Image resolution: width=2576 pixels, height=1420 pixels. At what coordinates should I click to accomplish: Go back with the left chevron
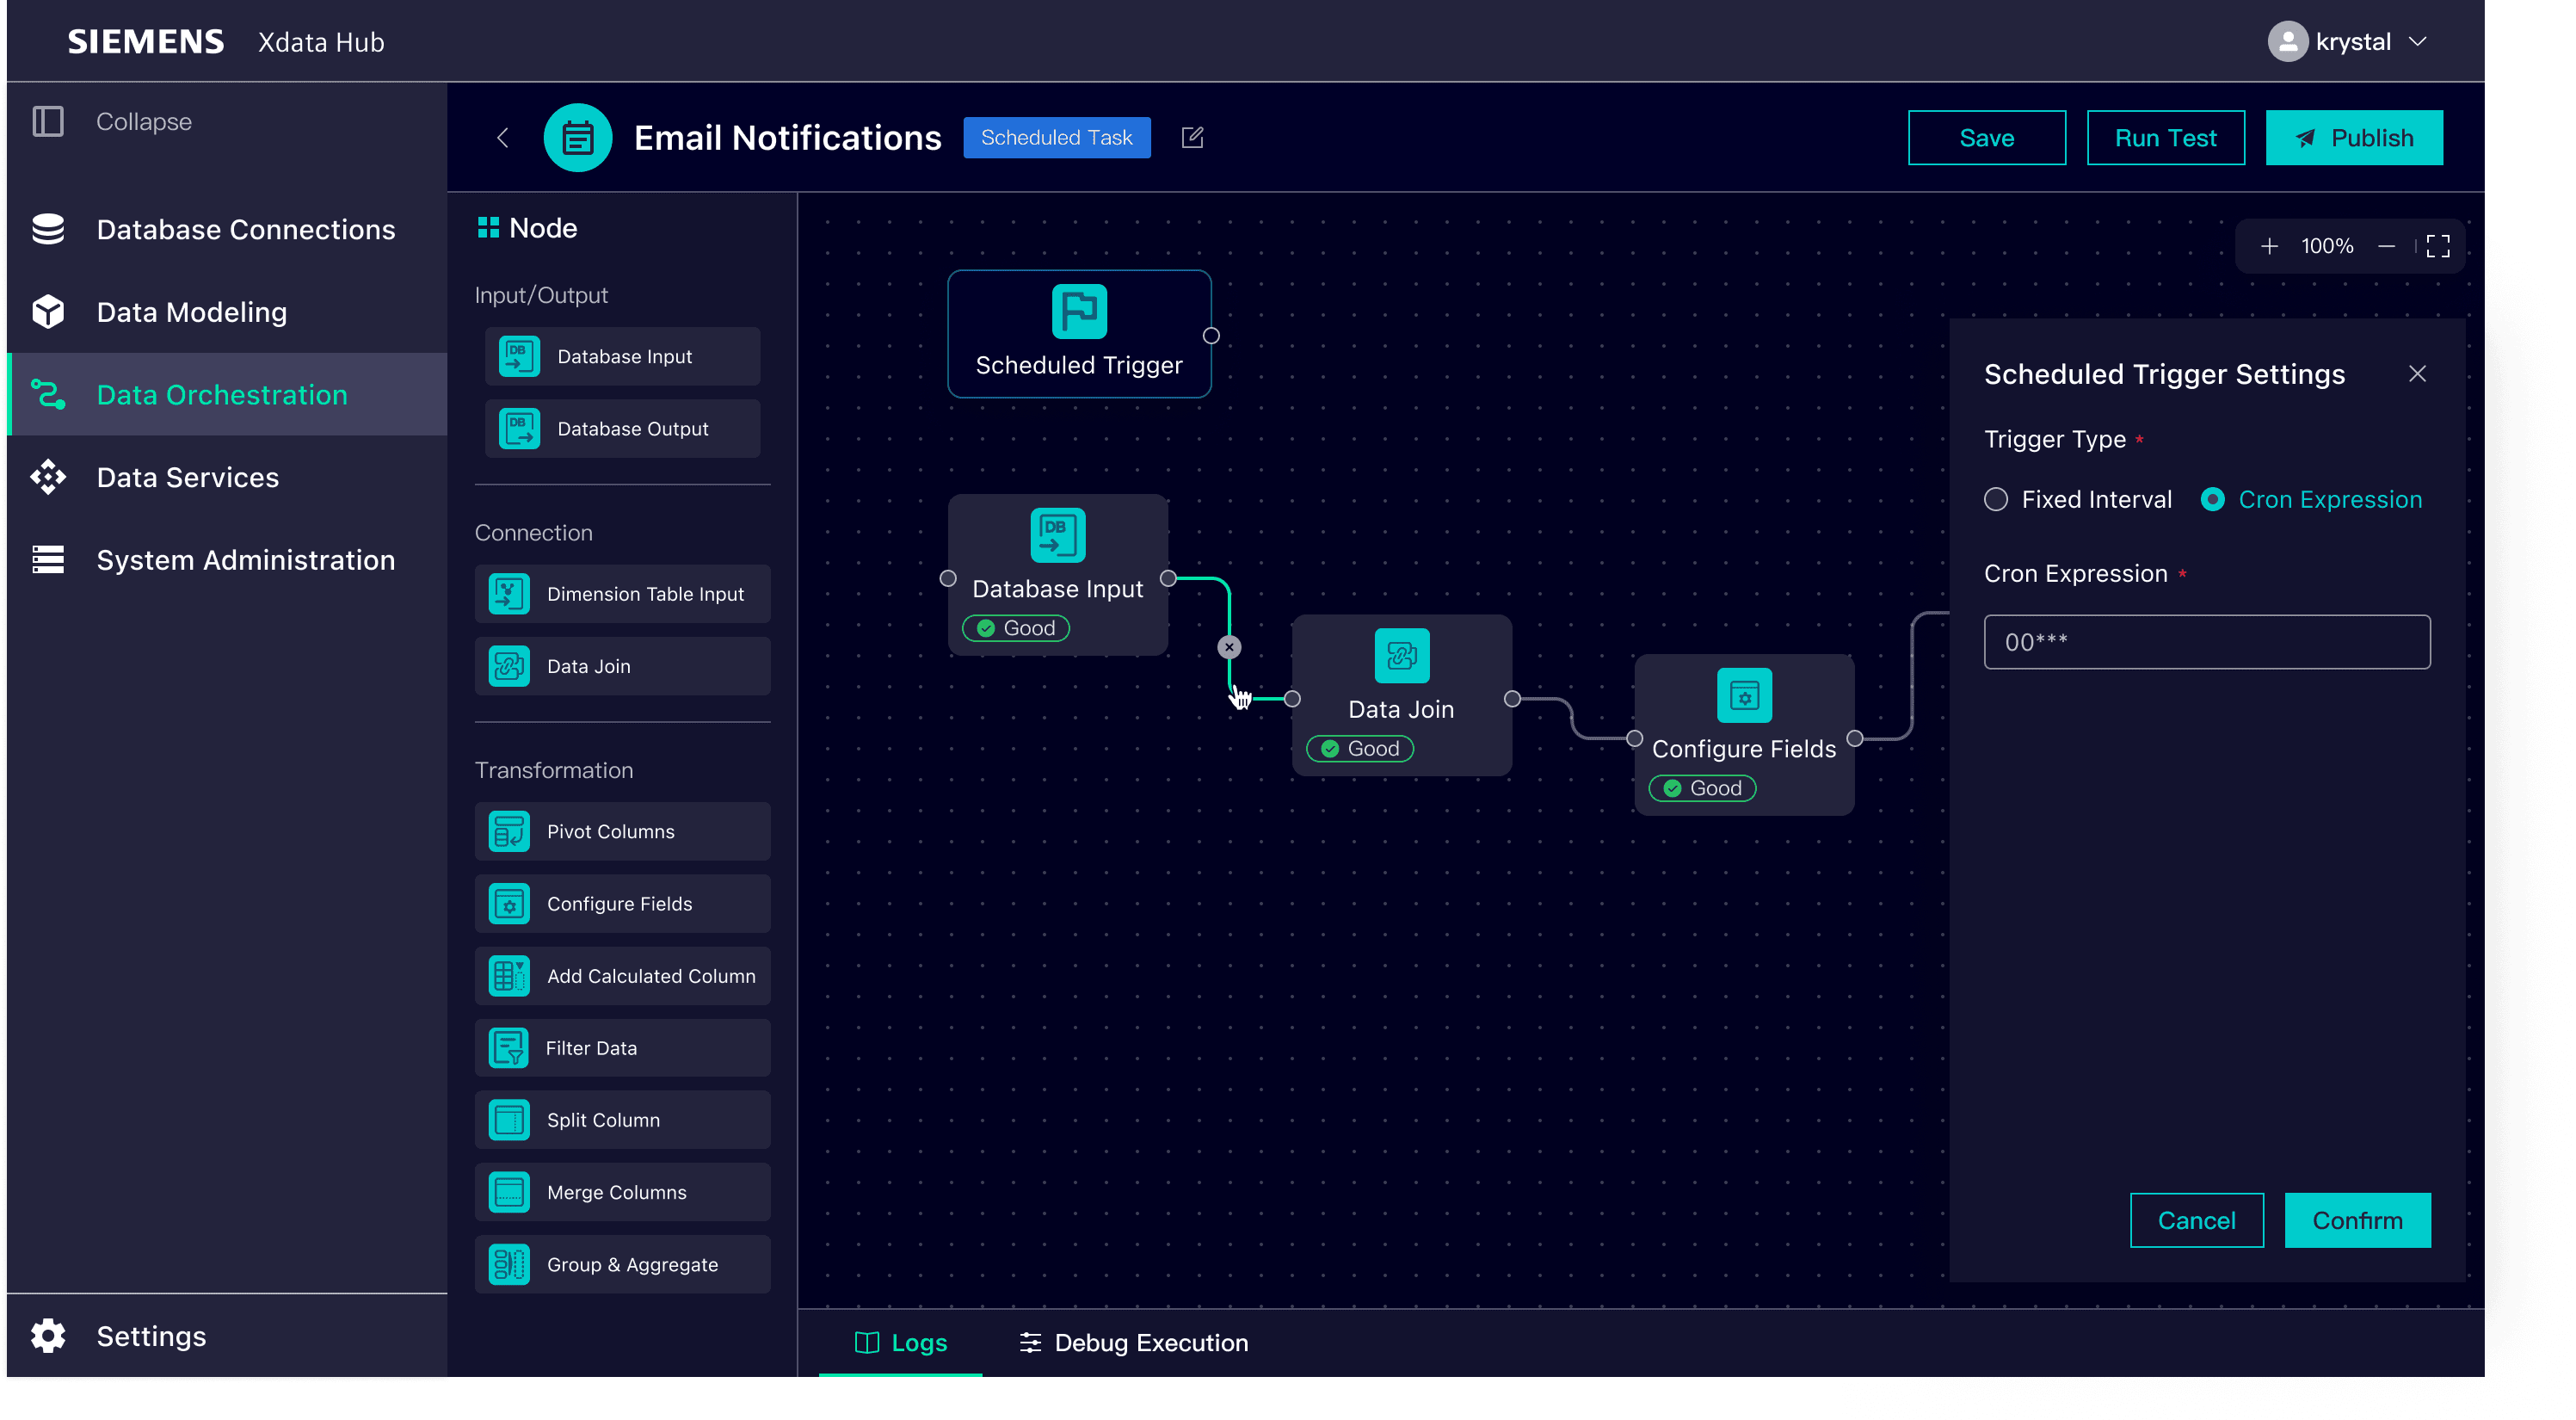(x=503, y=137)
